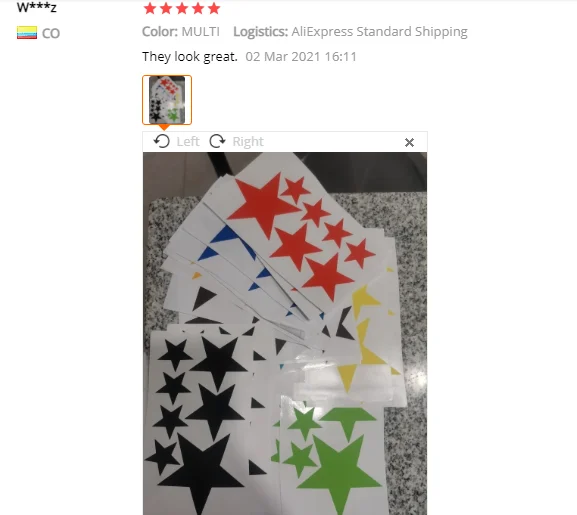
Task: Click 'AliExpress Standard Shipping' text
Action: [379, 32]
